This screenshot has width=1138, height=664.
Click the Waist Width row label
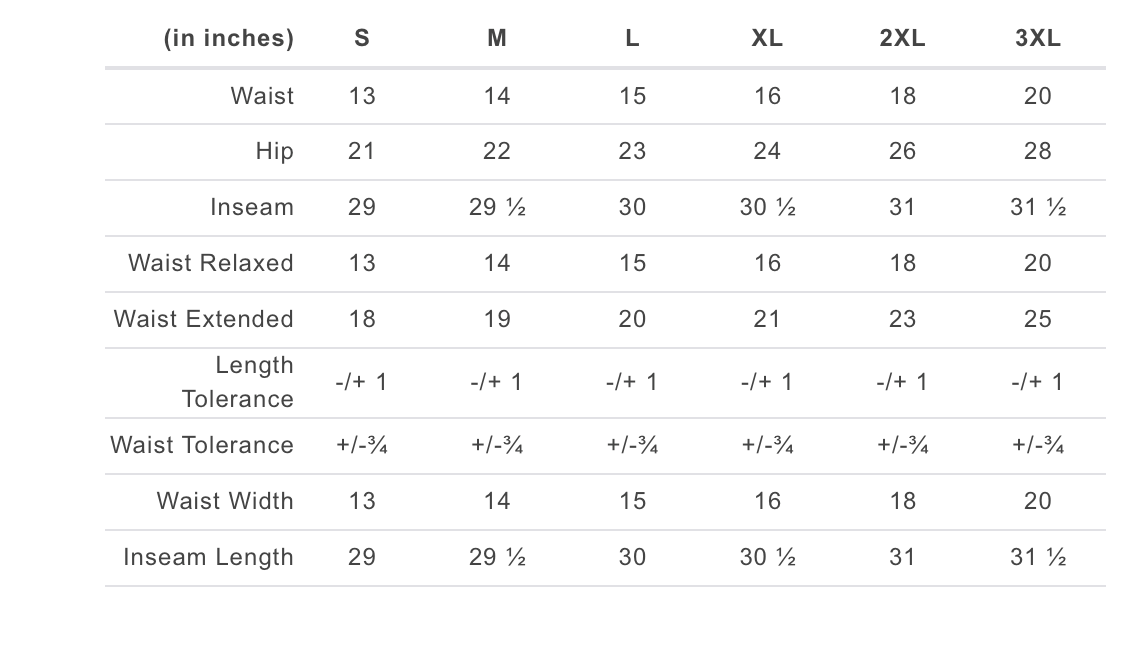(x=225, y=501)
